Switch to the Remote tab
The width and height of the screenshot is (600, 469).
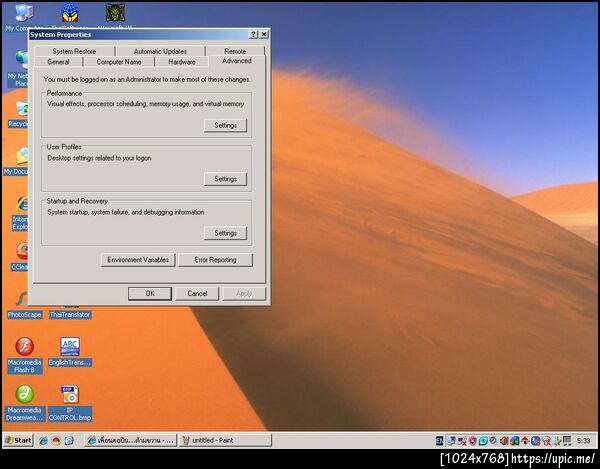(235, 51)
